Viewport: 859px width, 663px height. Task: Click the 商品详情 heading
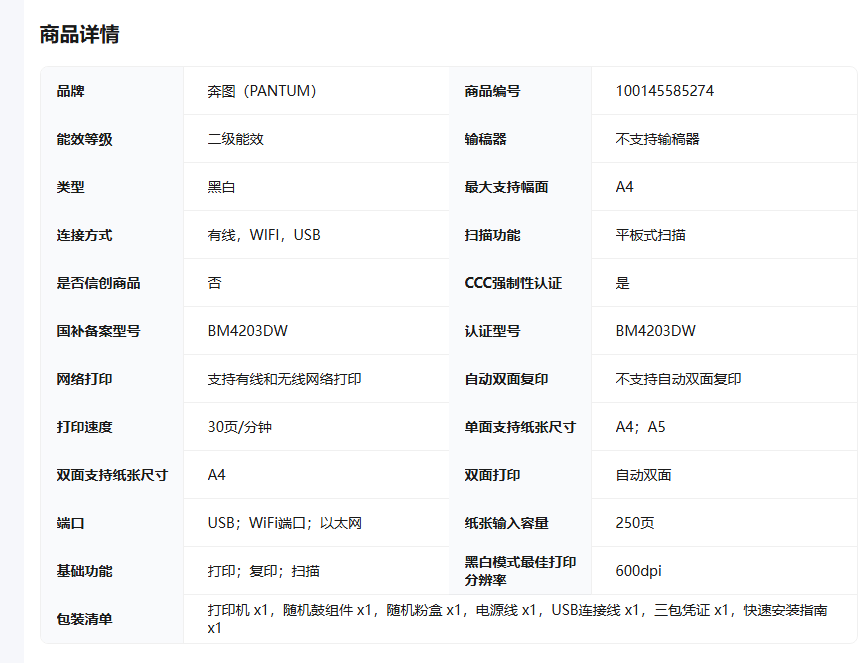[79, 35]
